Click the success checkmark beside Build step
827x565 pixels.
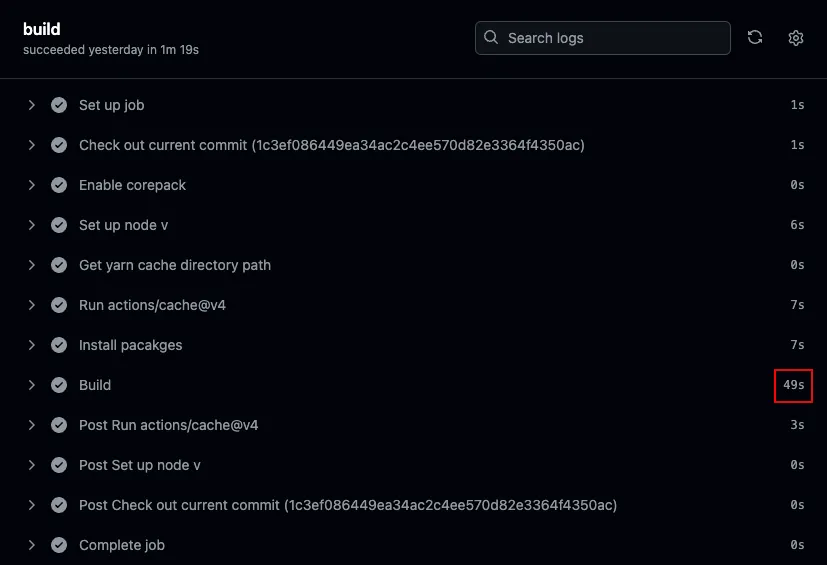(59, 385)
